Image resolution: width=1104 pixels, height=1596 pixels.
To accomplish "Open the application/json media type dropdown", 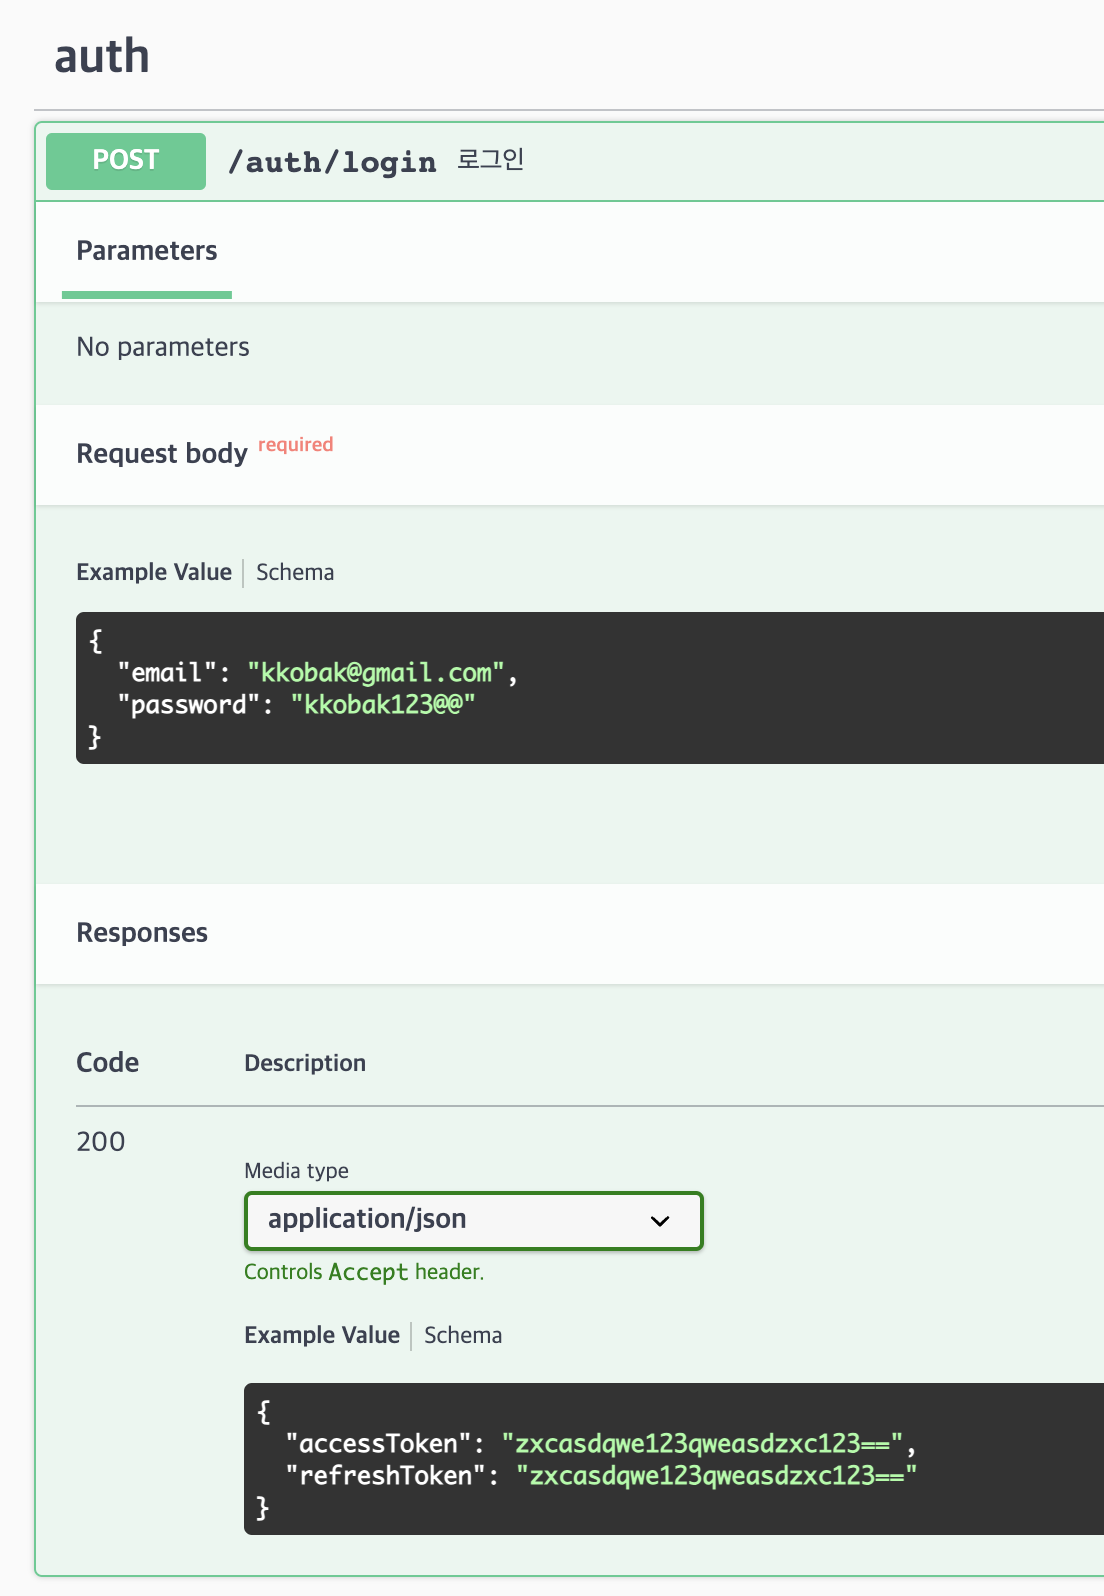I will point(474,1220).
